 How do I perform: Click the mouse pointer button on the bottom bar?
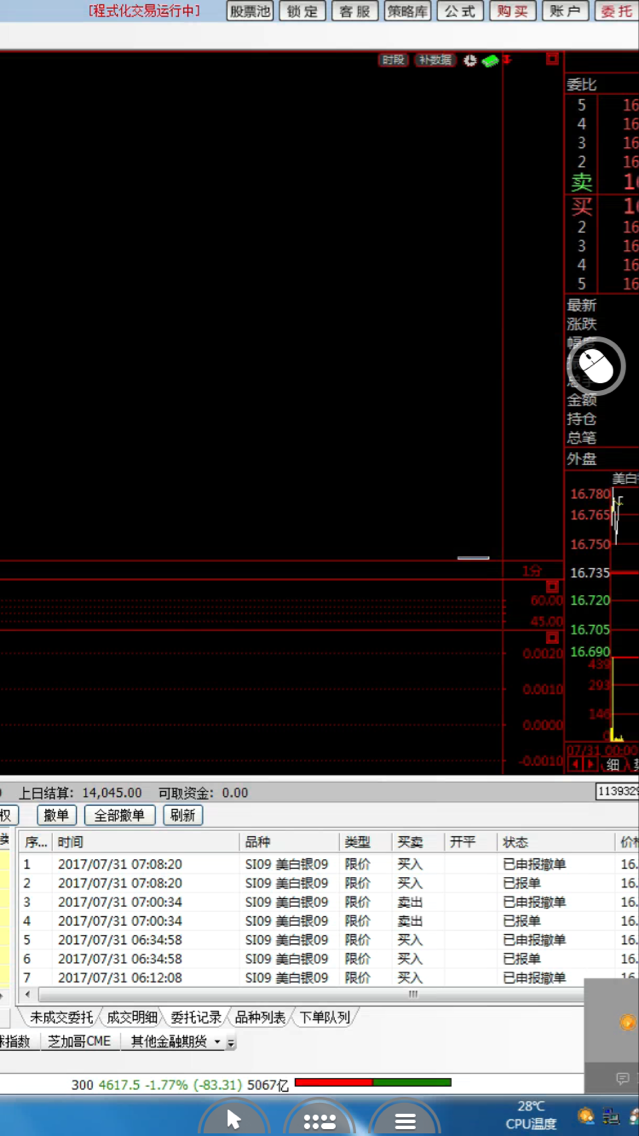(x=234, y=1119)
